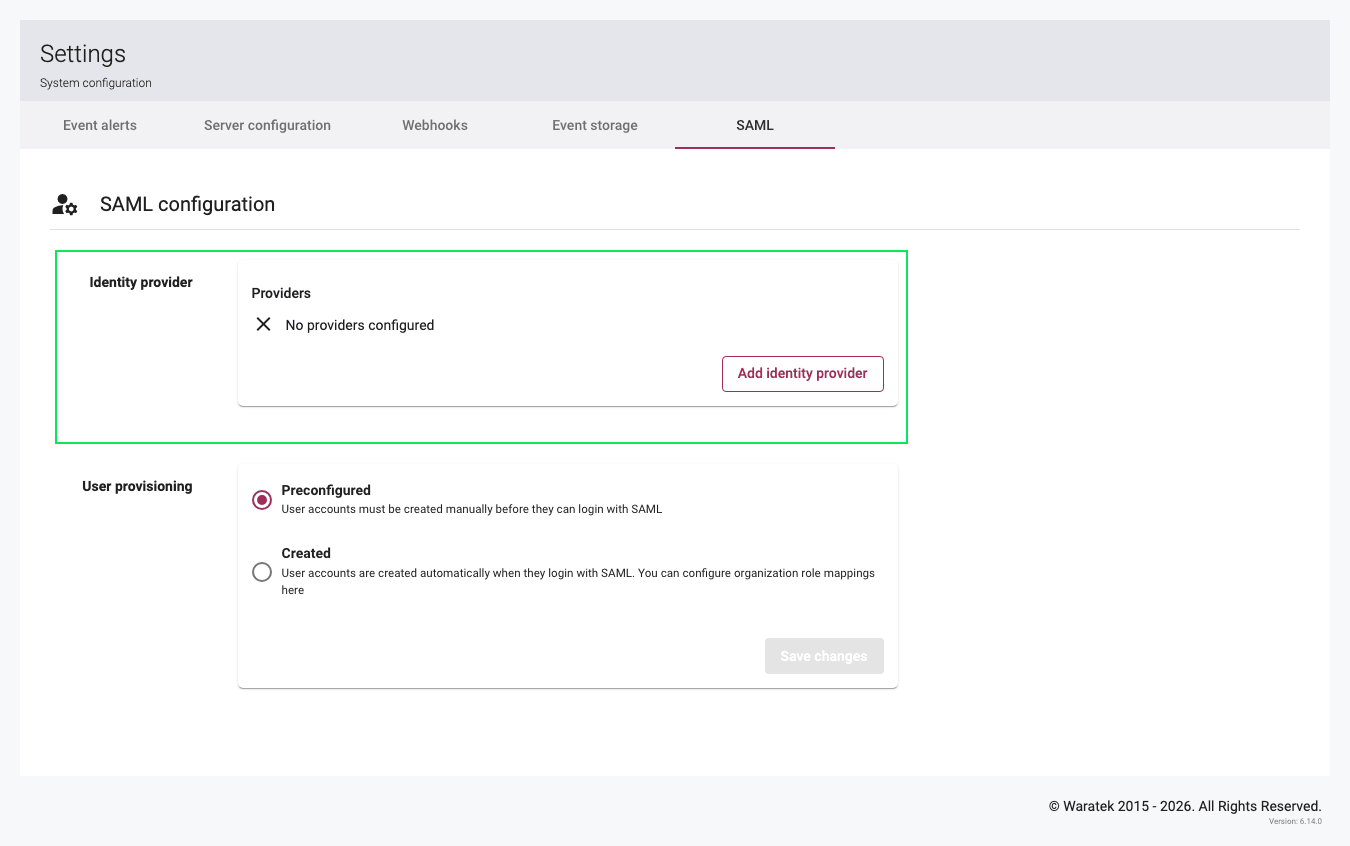This screenshot has height=846, width=1350.
Task: Click the Settings page title
Action: pyautogui.click(x=83, y=54)
